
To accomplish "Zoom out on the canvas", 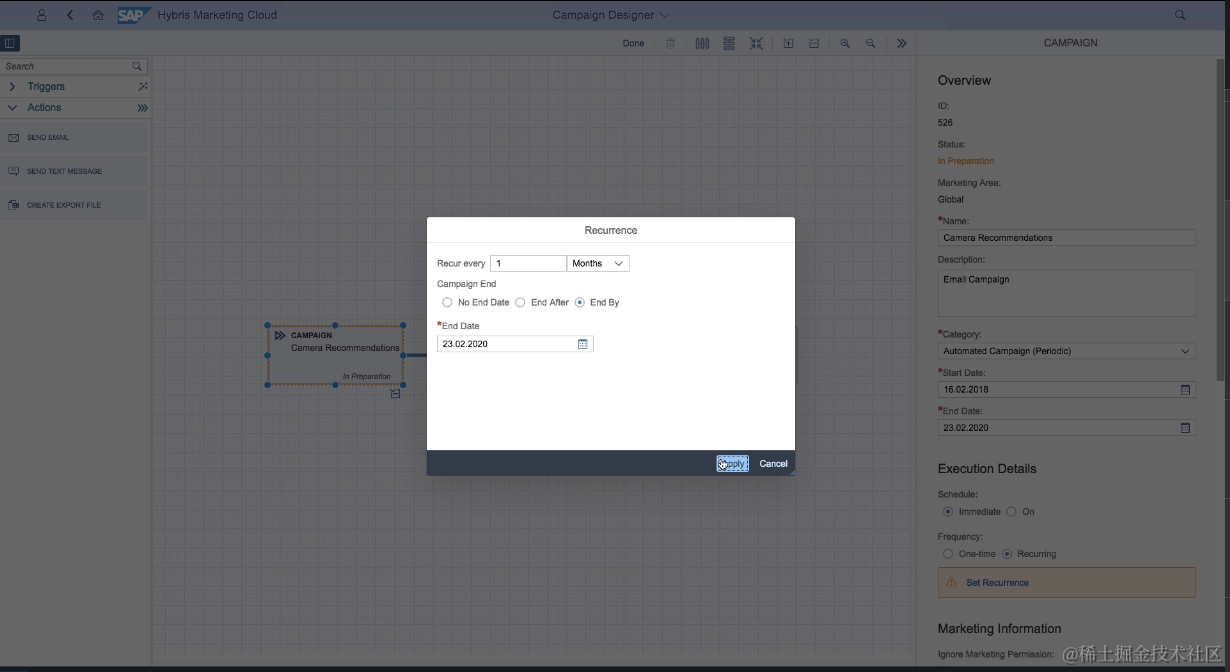I will (x=870, y=43).
